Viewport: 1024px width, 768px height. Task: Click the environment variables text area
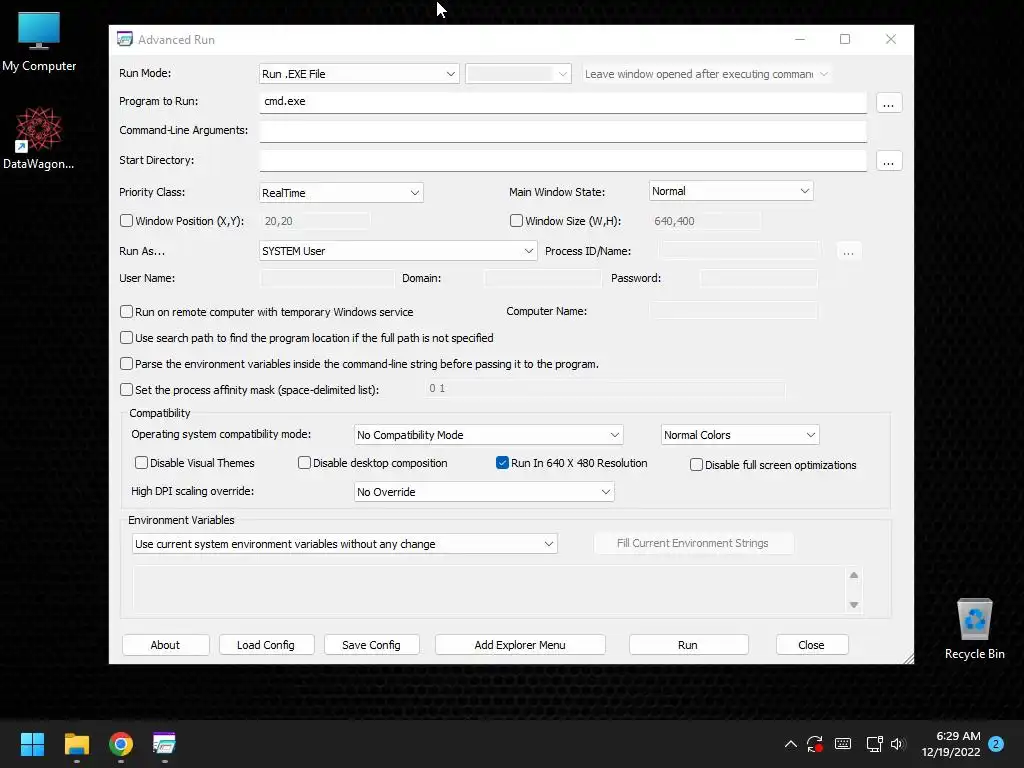(x=489, y=590)
